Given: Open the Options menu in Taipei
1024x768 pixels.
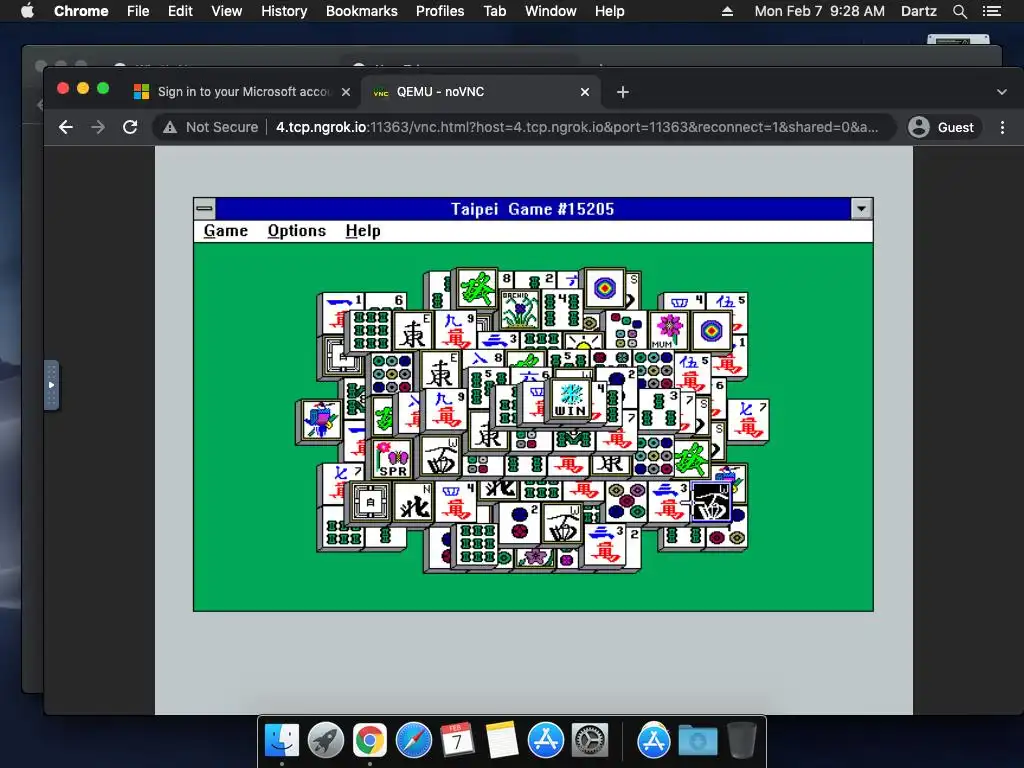Looking at the screenshot, I should (296, 231).
